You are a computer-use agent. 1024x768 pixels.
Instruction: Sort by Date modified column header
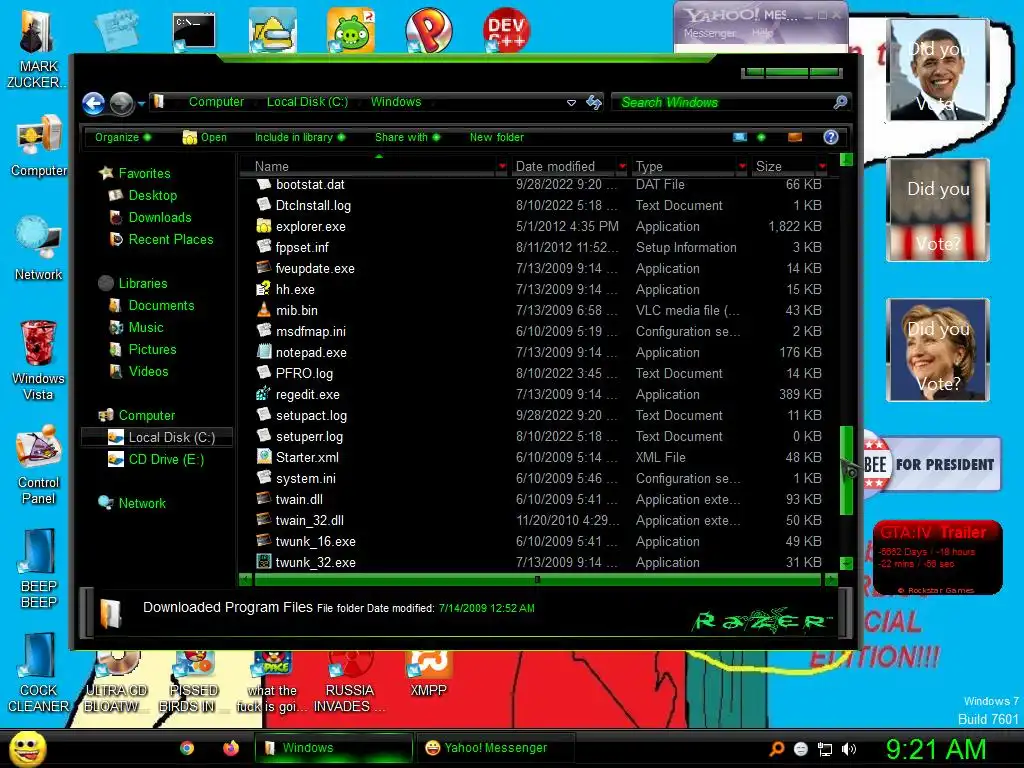click(563, 167)
